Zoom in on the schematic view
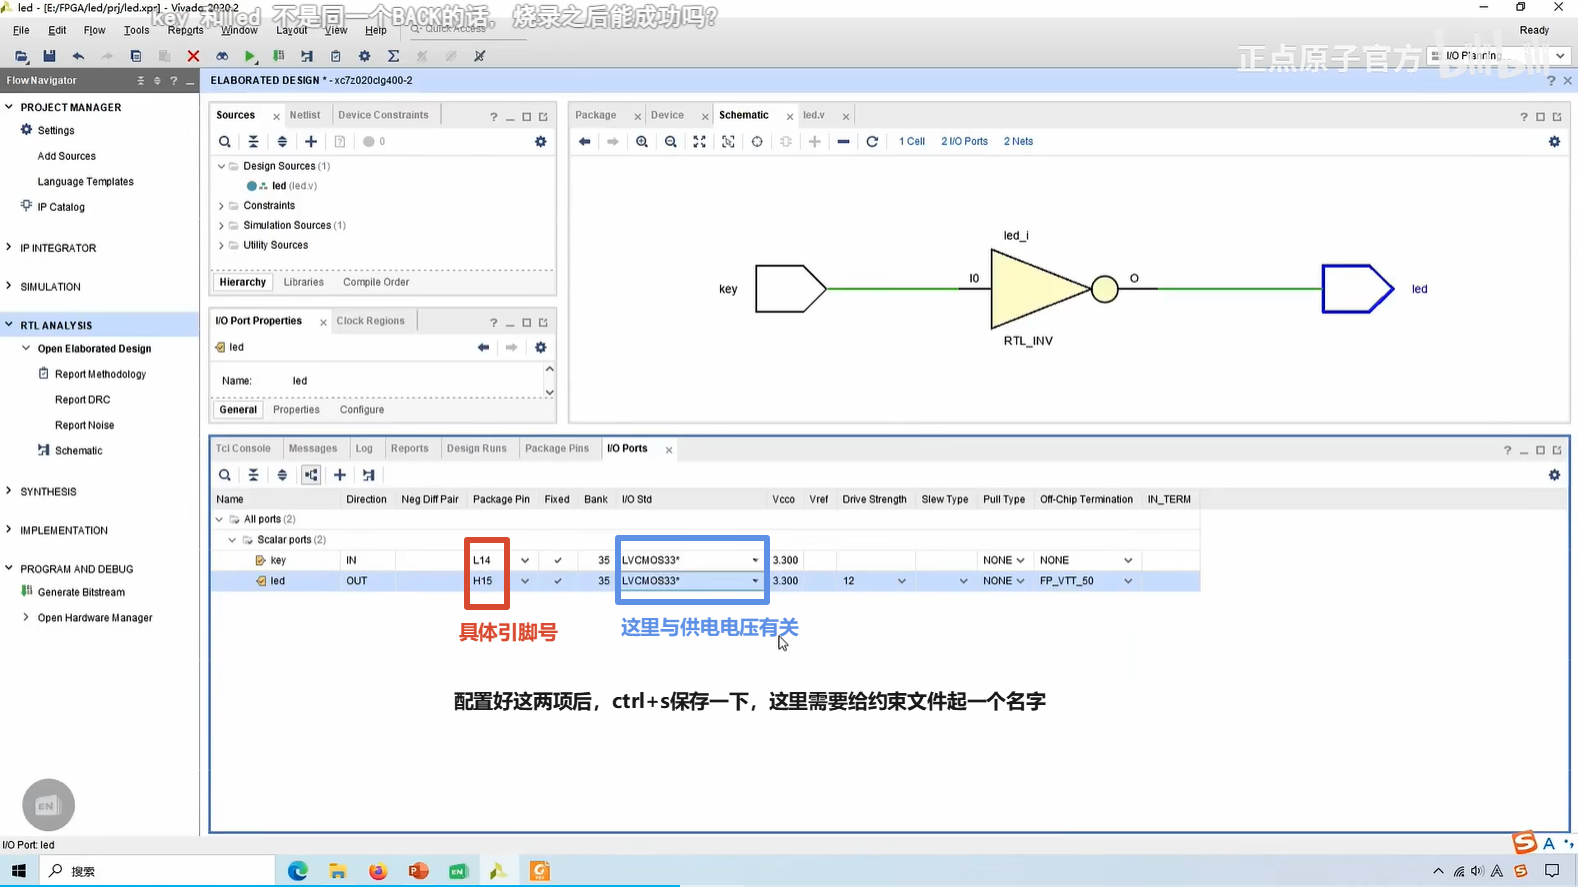Image resolution: width=1578 pixels, height=887 pixels. [x=642, y=142]
